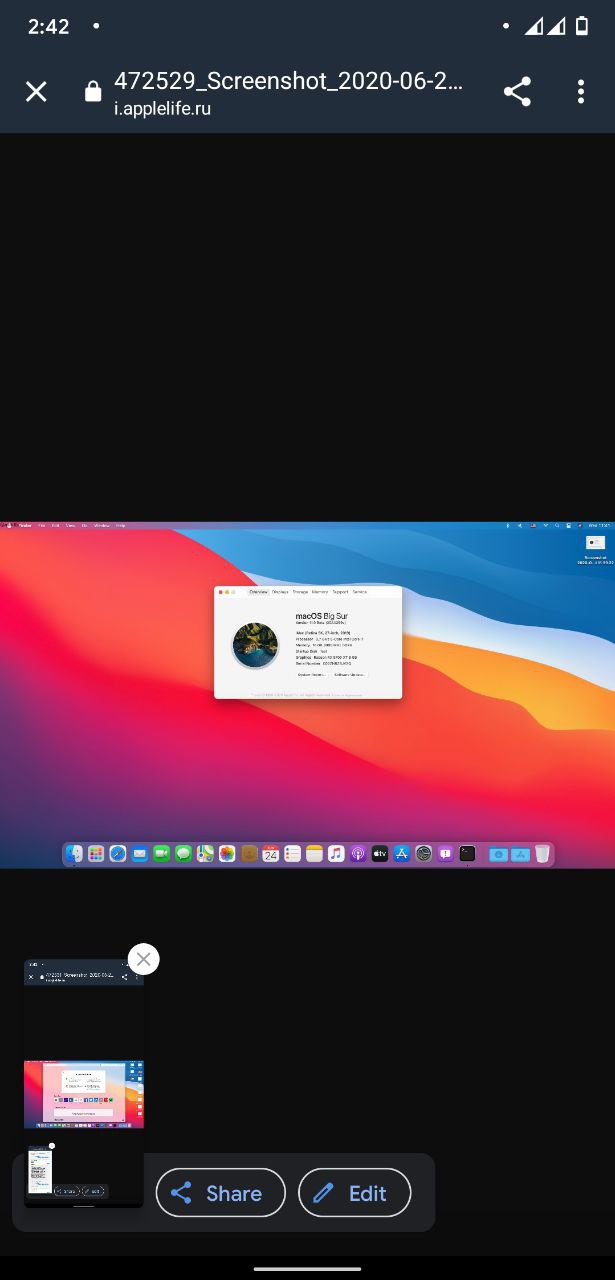Open Messages from the dock
The width and height of the screenshot is (615, 1280).
point(183,854)
